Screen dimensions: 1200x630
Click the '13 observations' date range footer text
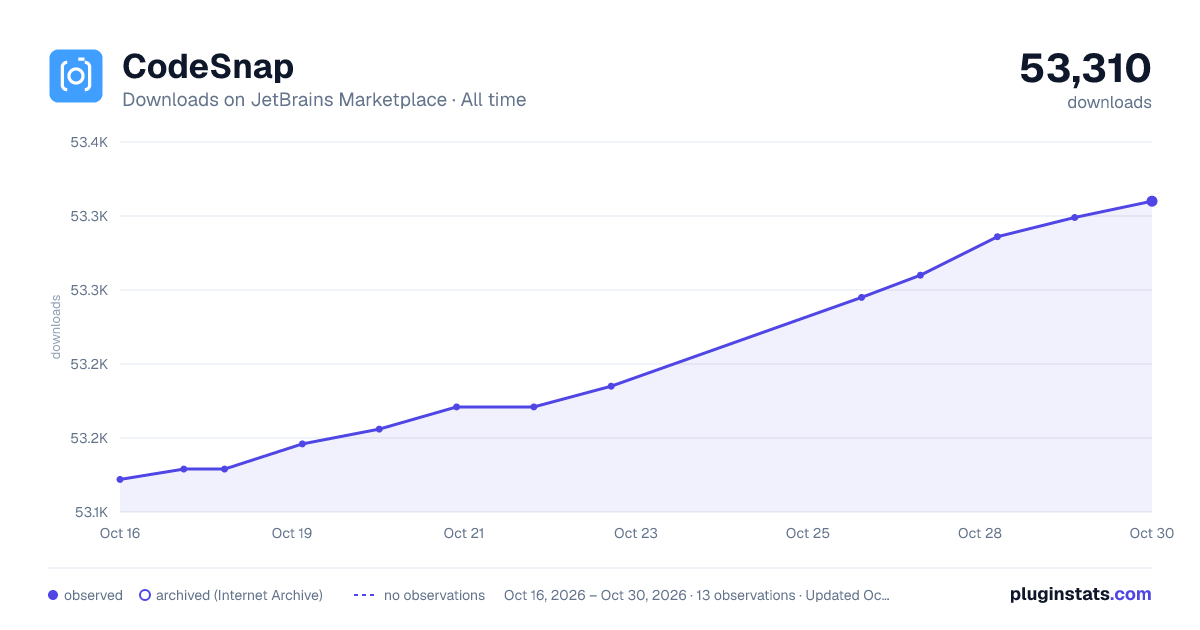coord(696,595)
